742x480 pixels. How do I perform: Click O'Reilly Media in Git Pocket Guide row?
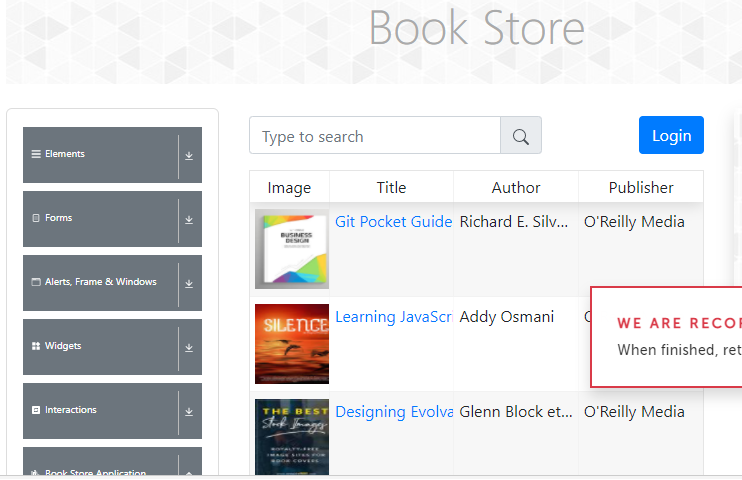click(634, 222)
